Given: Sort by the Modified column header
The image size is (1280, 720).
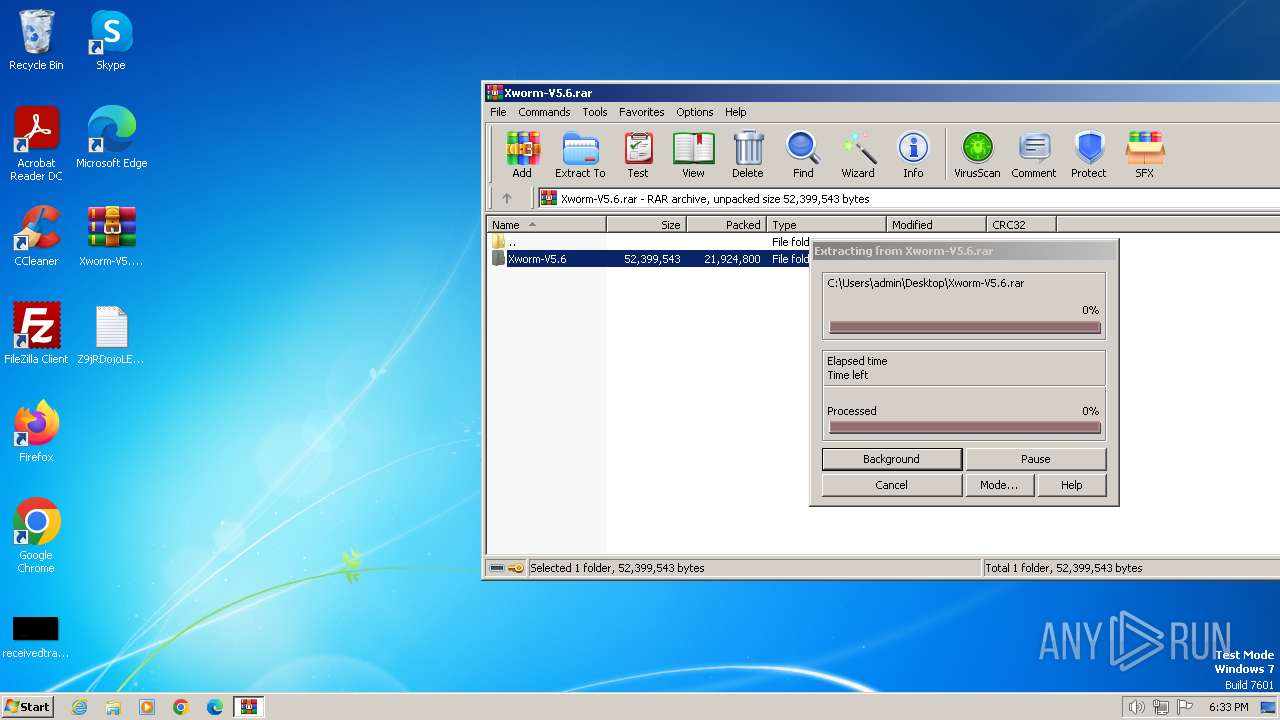Looking at the screenshot, I should coord(937,225).
